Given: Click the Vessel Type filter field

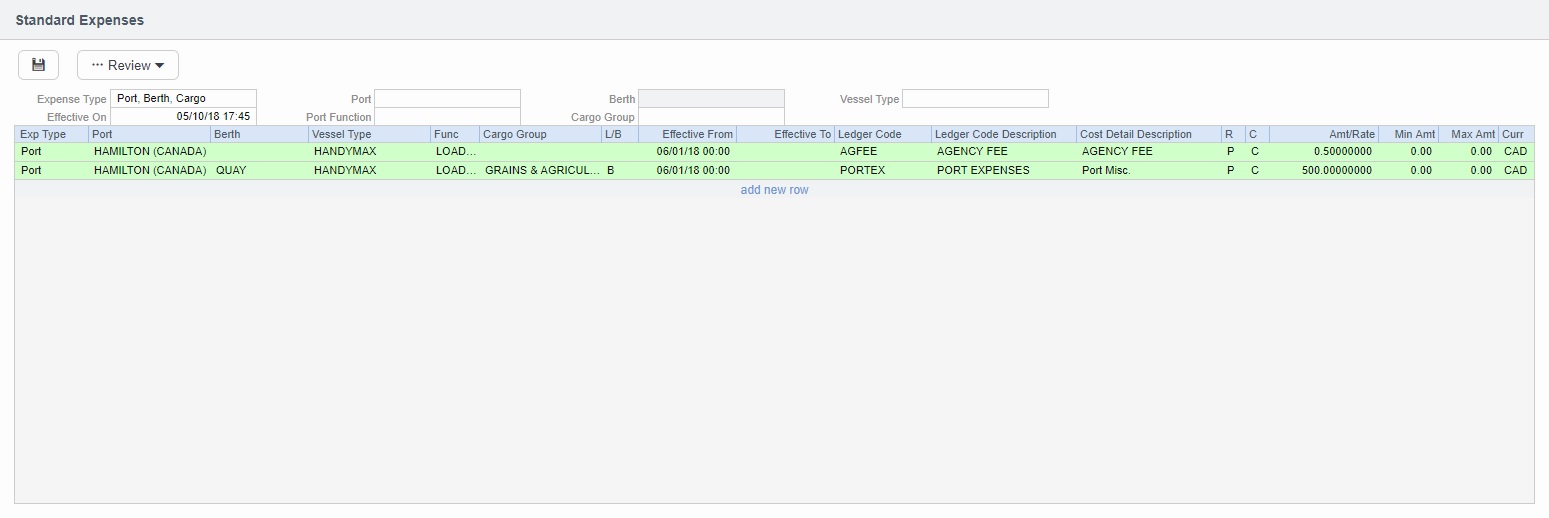Looking at the screenshot, I should (x=975, y=99).
